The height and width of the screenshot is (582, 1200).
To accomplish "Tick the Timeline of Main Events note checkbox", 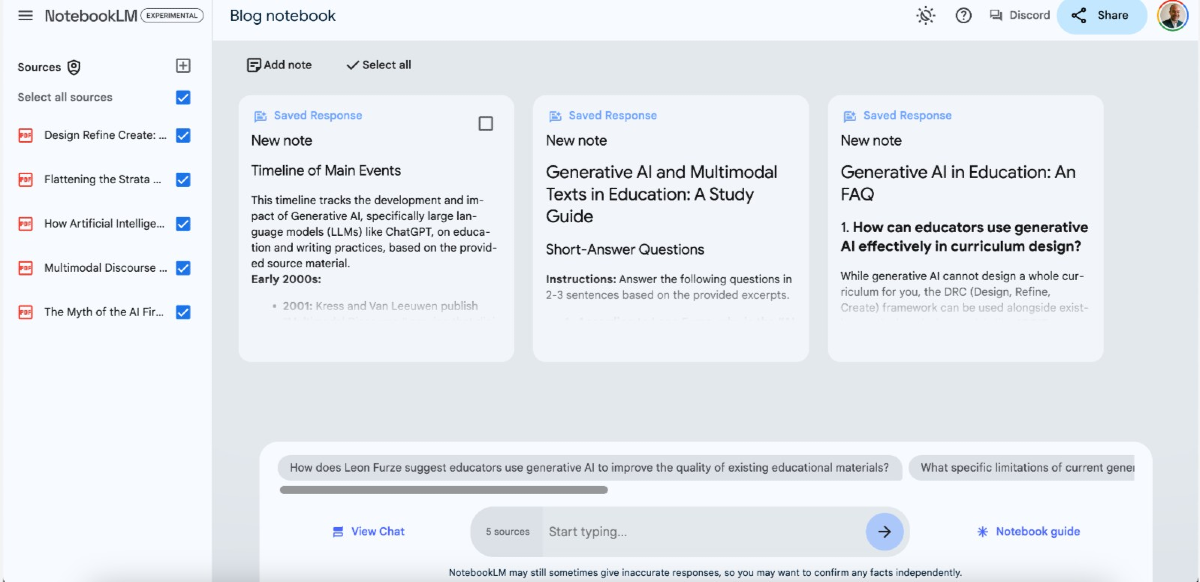I will (485, 124).
